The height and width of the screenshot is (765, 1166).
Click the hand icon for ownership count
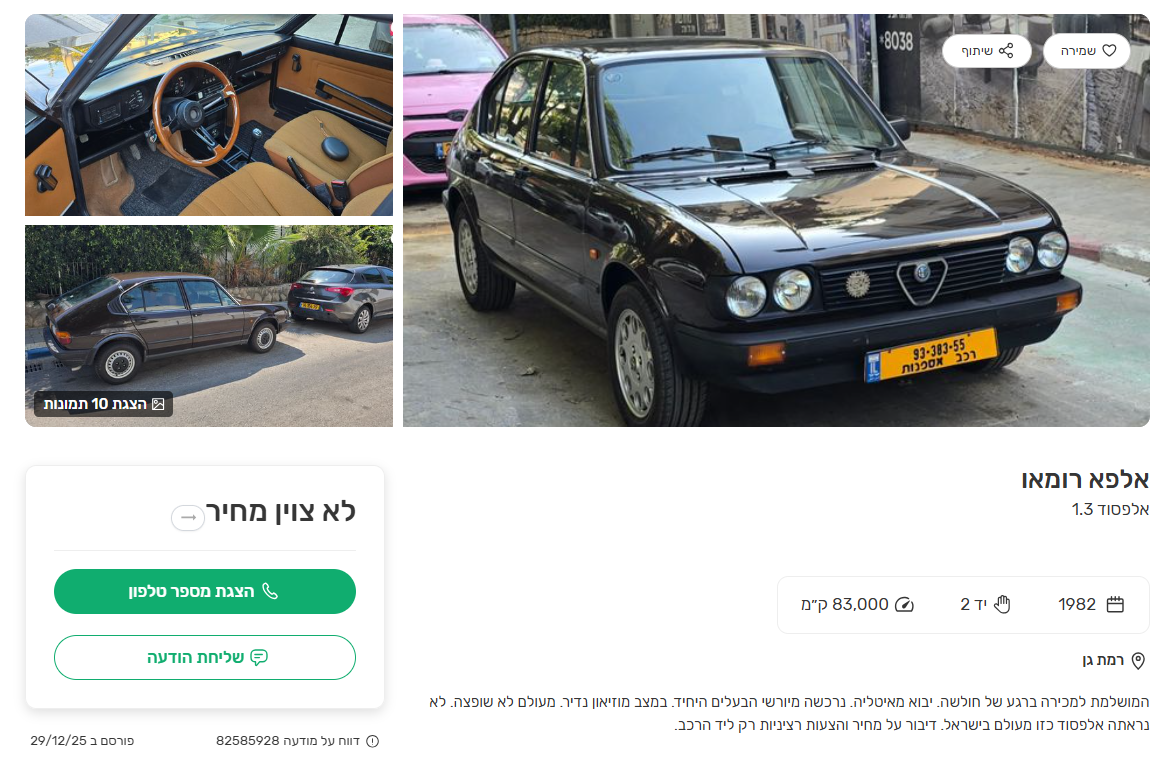[x=1002, y=604]
